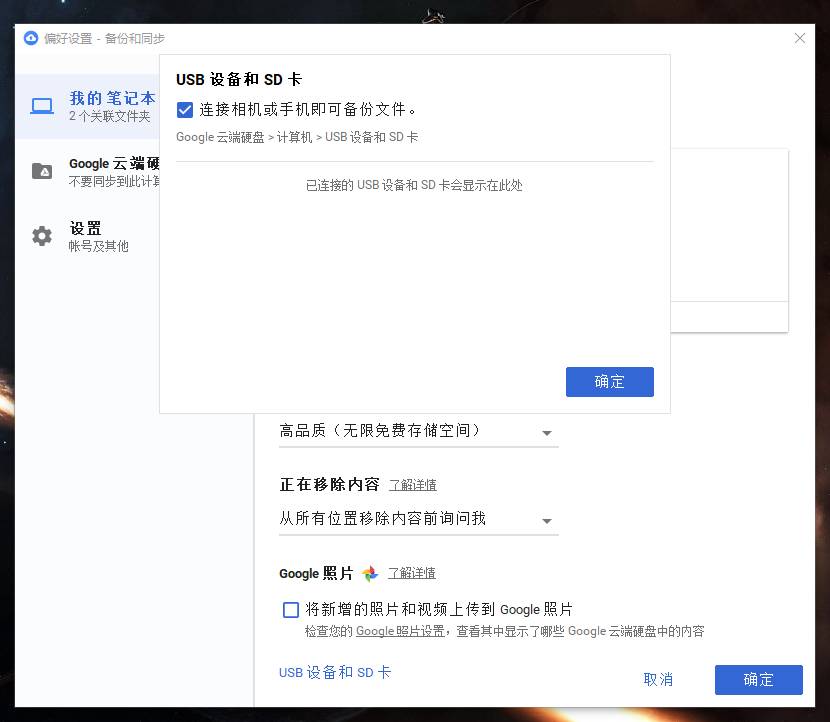
Task: Open the 高品质（无限免费存储空间）dropdown
Action: (x=418, y=431)
